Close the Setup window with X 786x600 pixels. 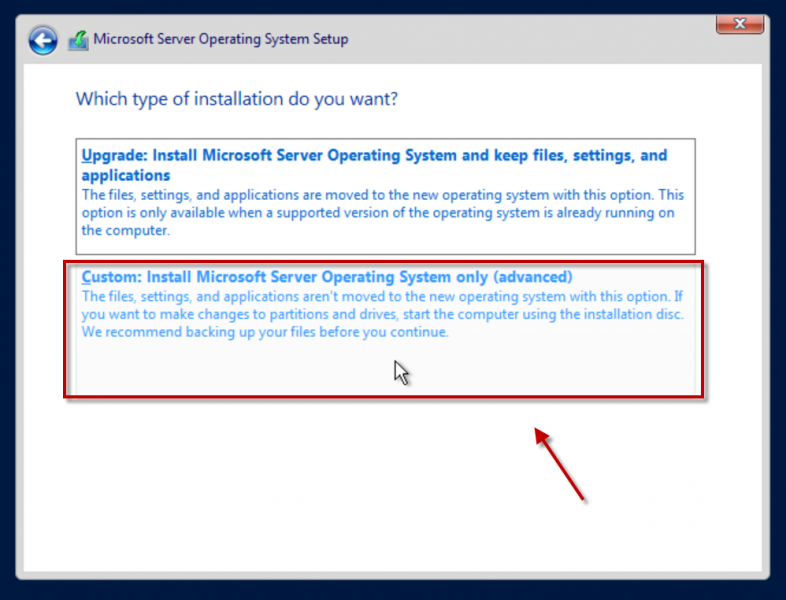coord(740,24)
